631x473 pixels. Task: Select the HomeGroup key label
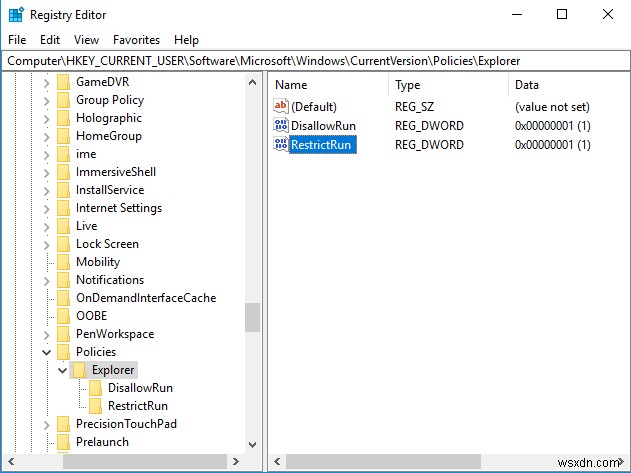(x=109, y=136)
